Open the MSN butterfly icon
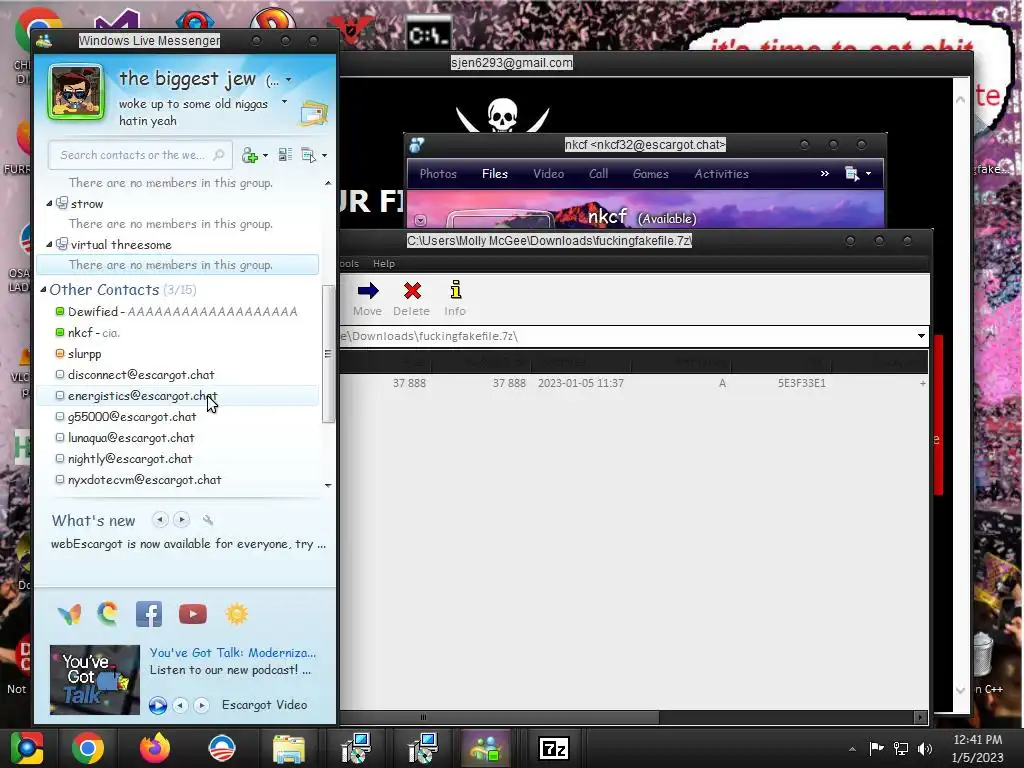This screenshot has width=1024, height=768. pos(69,614)
